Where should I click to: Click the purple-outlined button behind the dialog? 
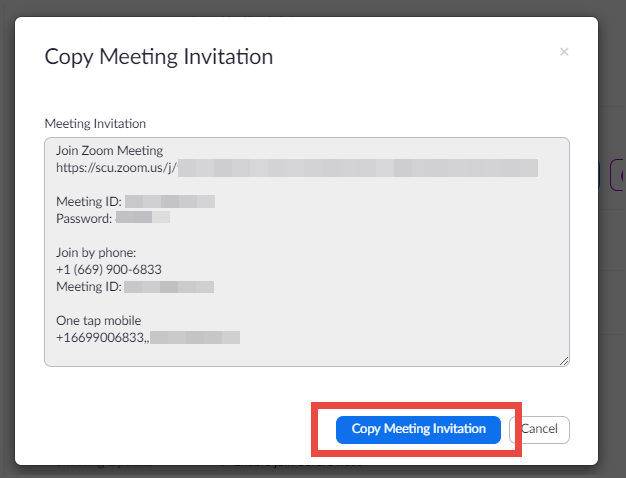pyautogui.click(x=615, y=175)
